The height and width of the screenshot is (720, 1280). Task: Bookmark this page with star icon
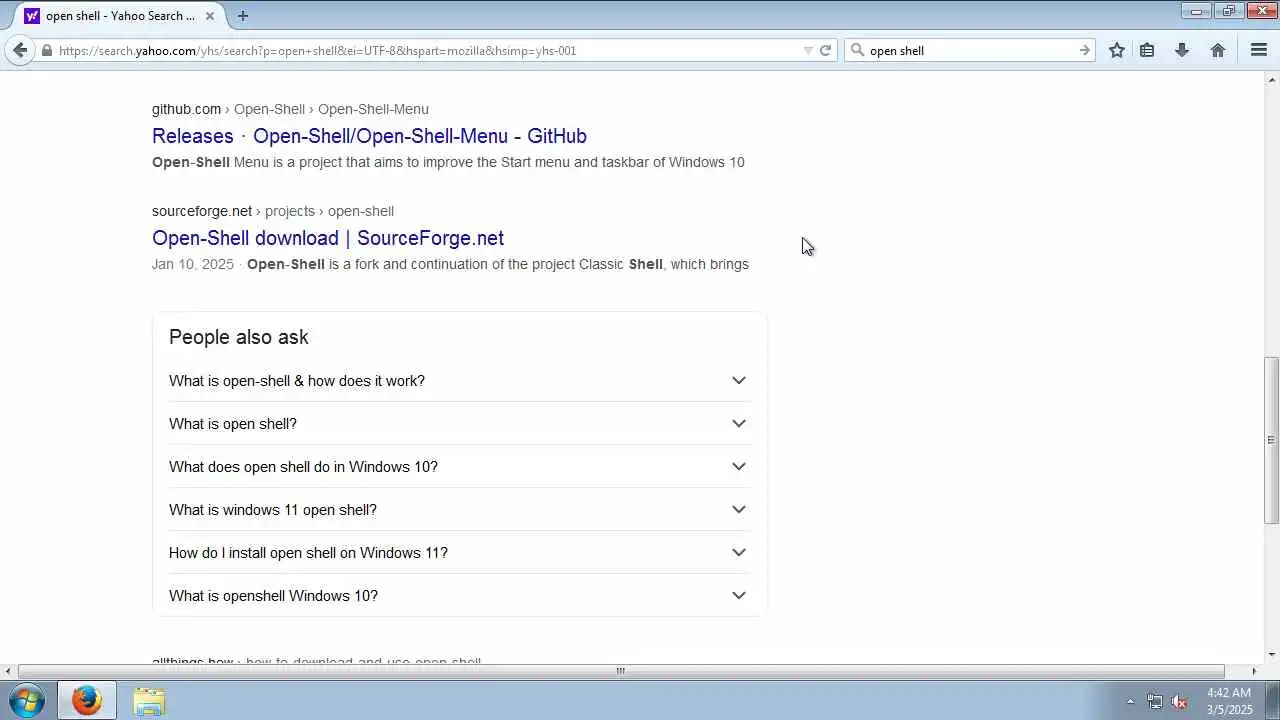coord(1117,50)
